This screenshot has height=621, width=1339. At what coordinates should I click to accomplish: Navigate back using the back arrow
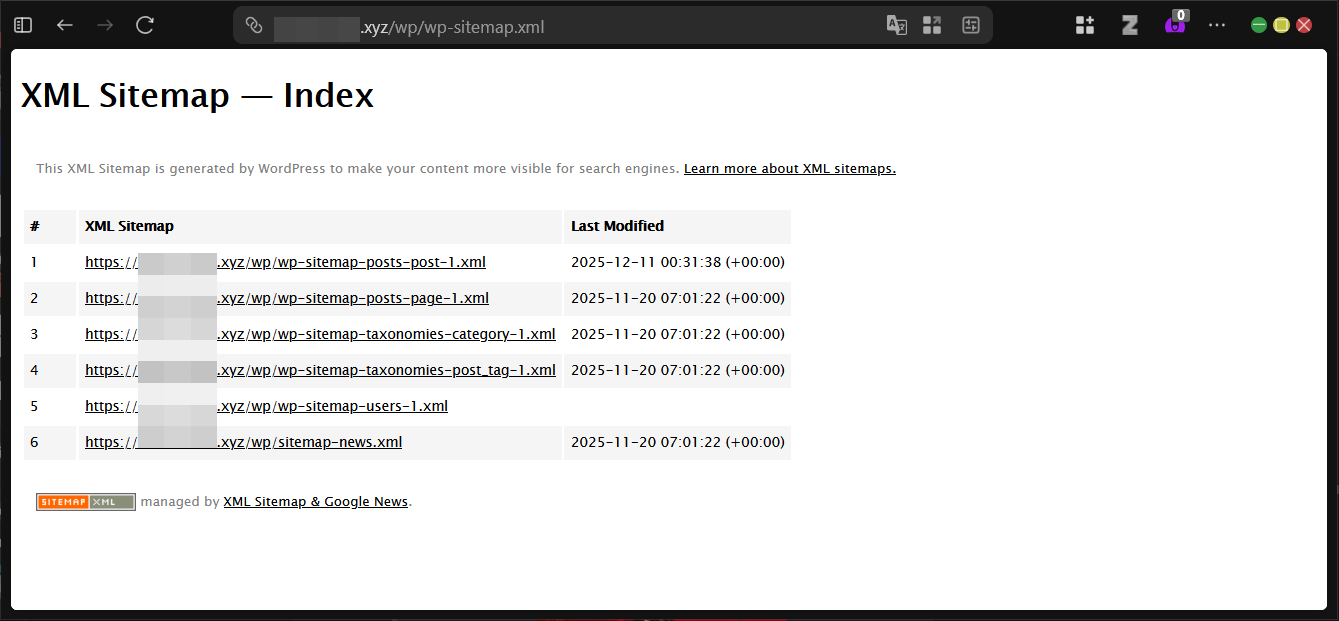[64, 24]
